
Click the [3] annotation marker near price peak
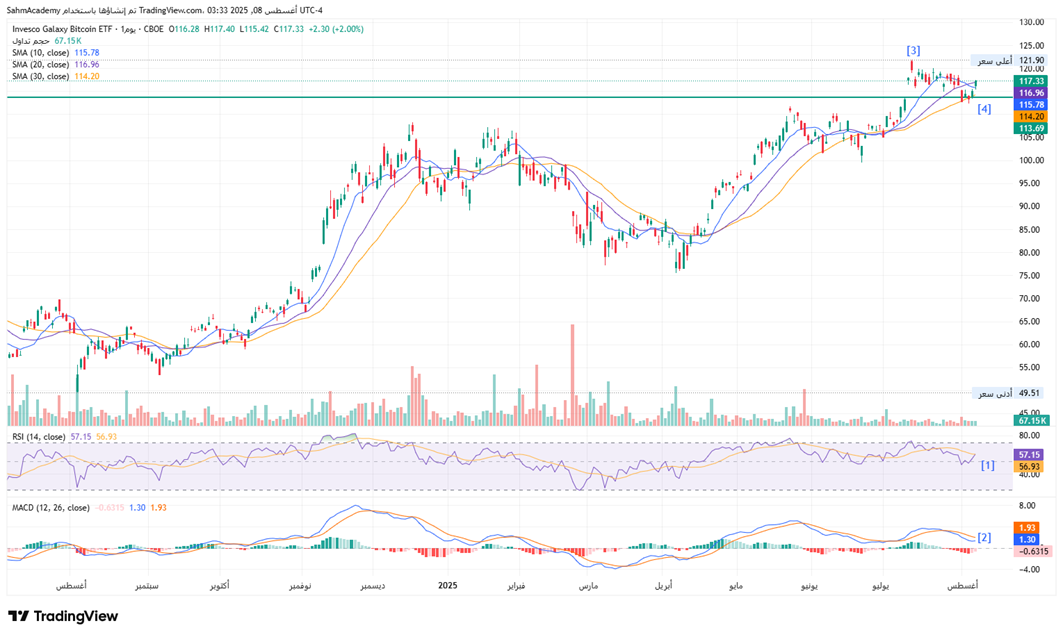(x=913, y=50)
